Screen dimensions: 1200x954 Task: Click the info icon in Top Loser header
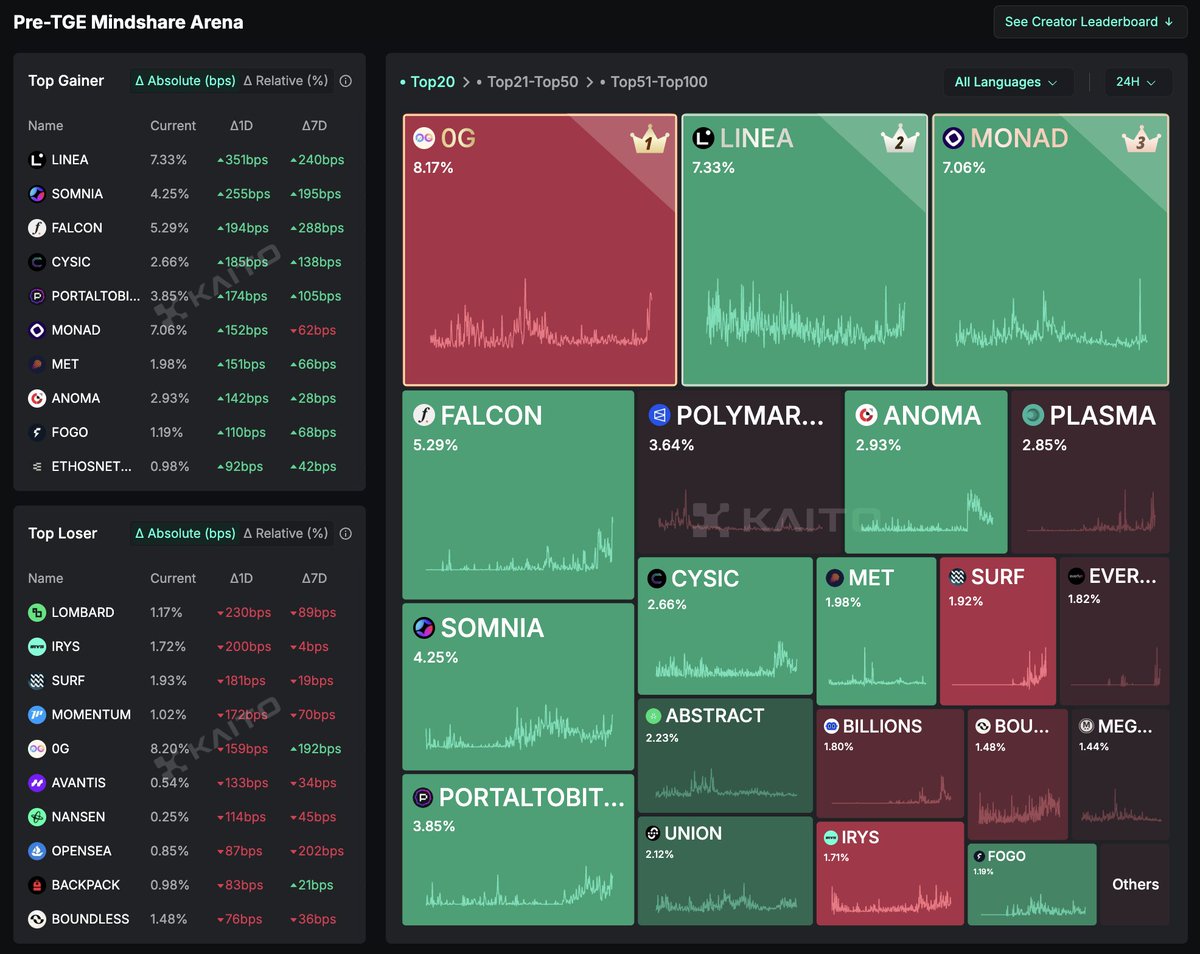[346, 534]
